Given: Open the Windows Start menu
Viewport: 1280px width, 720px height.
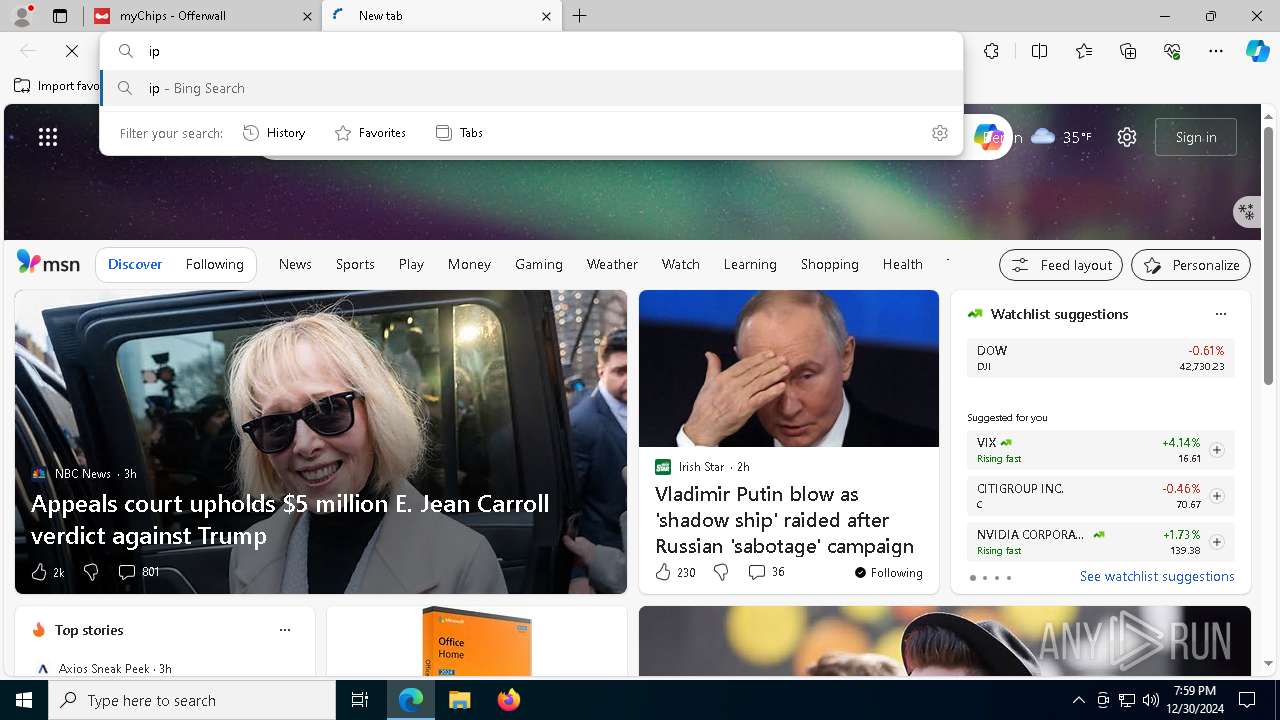Looking at the screenshot, I should pos(24,700).
